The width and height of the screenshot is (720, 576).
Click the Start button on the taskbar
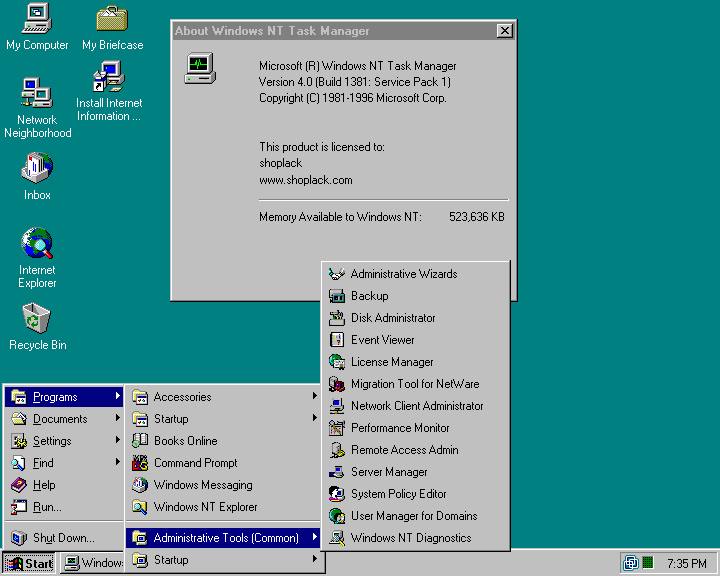coord(29,563)
